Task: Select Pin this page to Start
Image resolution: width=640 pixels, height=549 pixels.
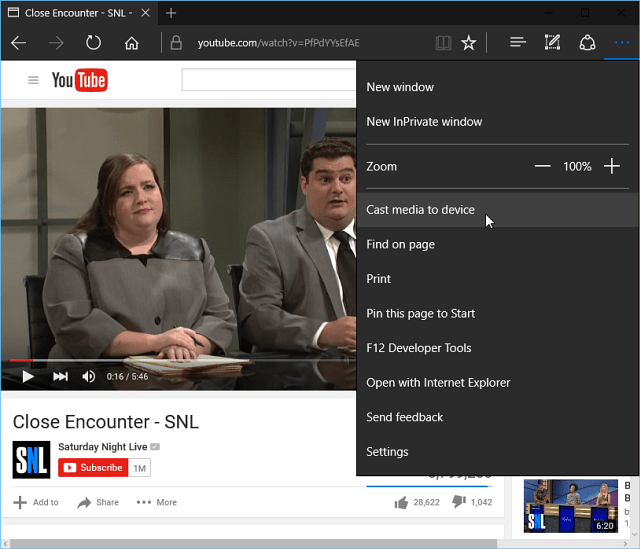Action: pyautogui.click(x=498, y=313)
